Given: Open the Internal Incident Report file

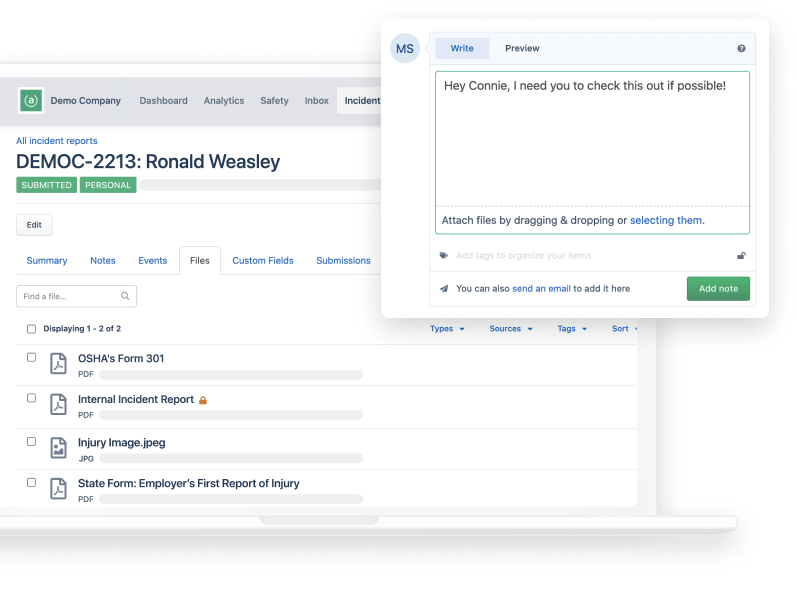Looking at the screenshot, I should [x=136, y=400].
